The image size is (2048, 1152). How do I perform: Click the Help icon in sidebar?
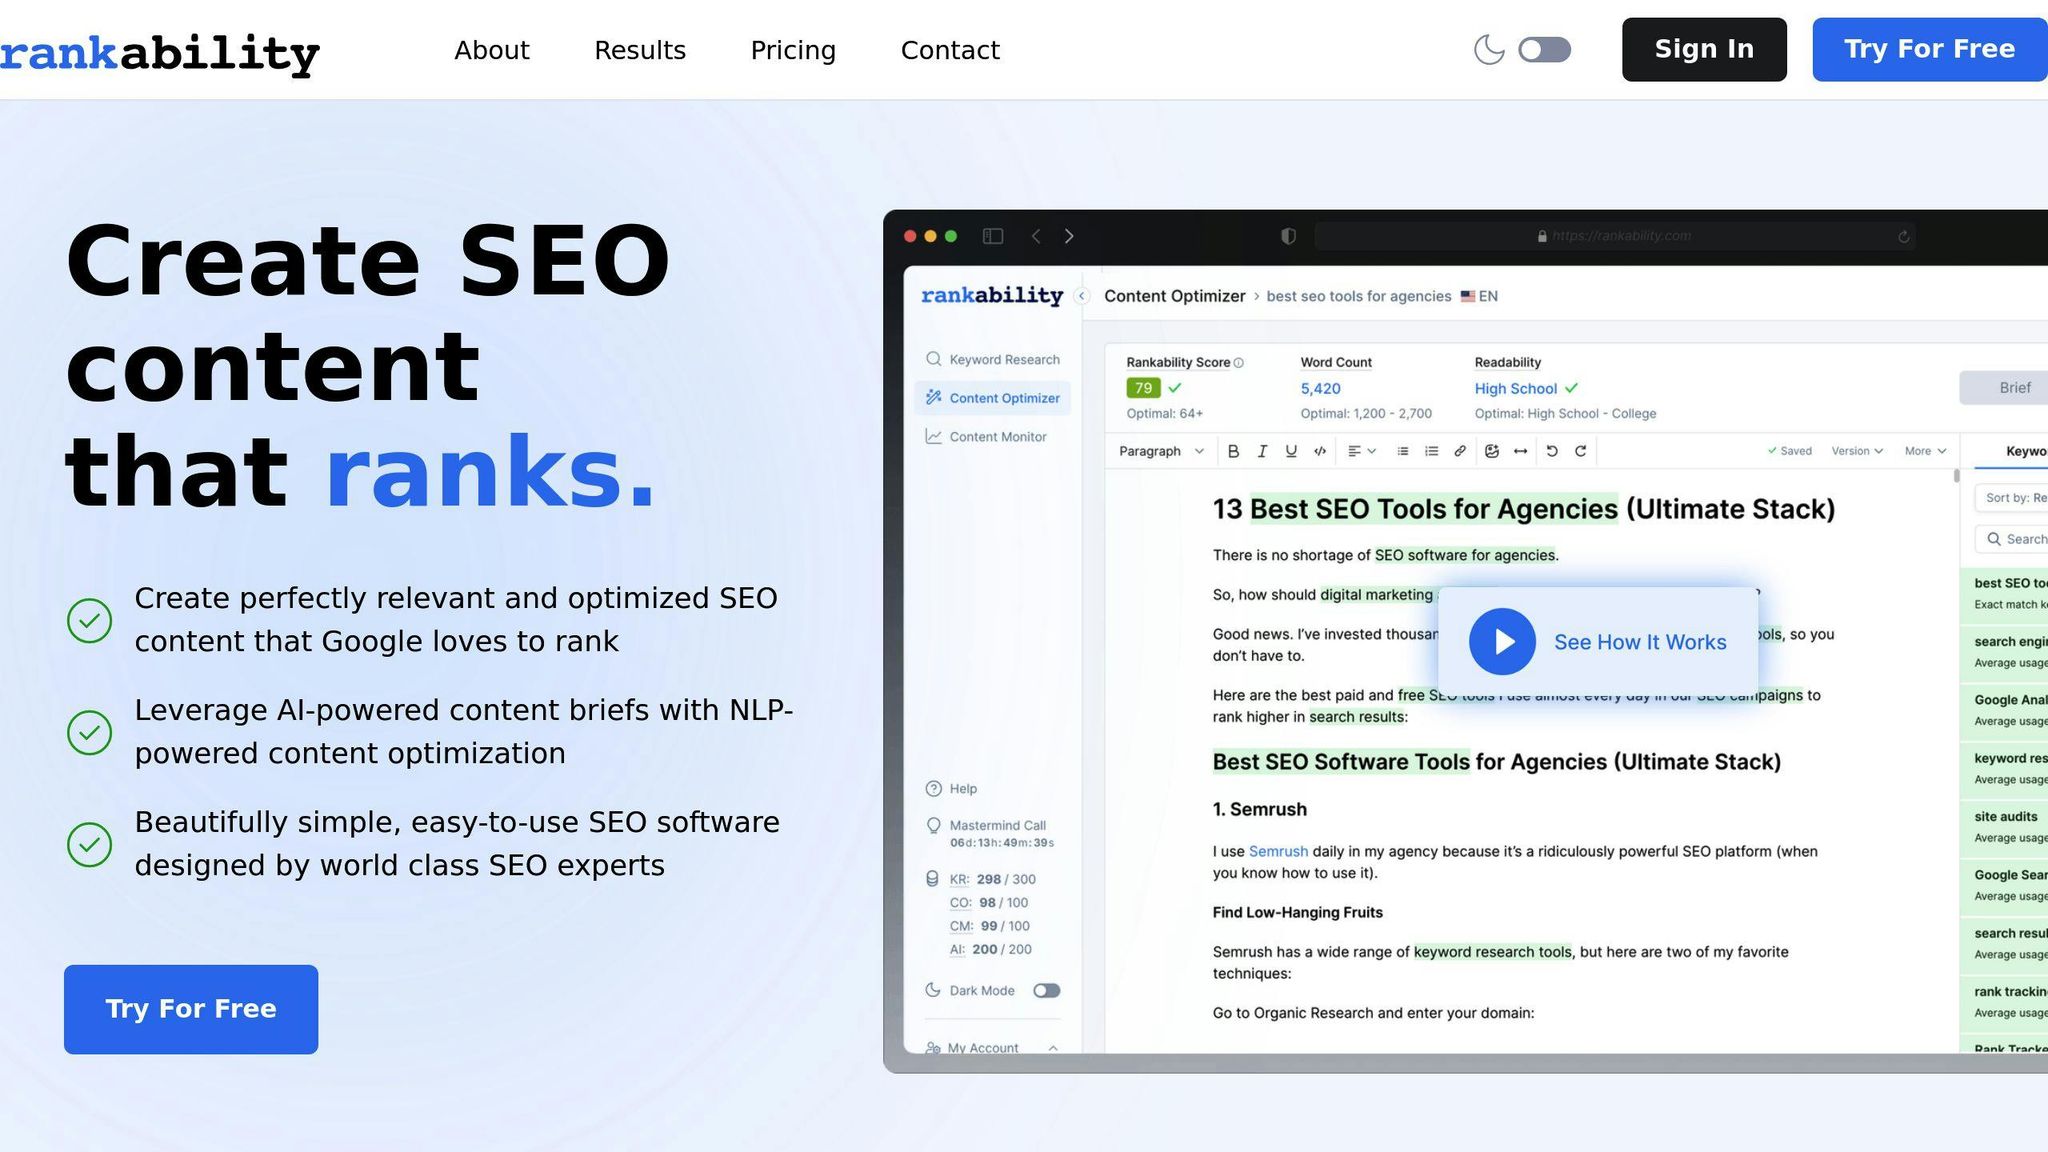933,789
